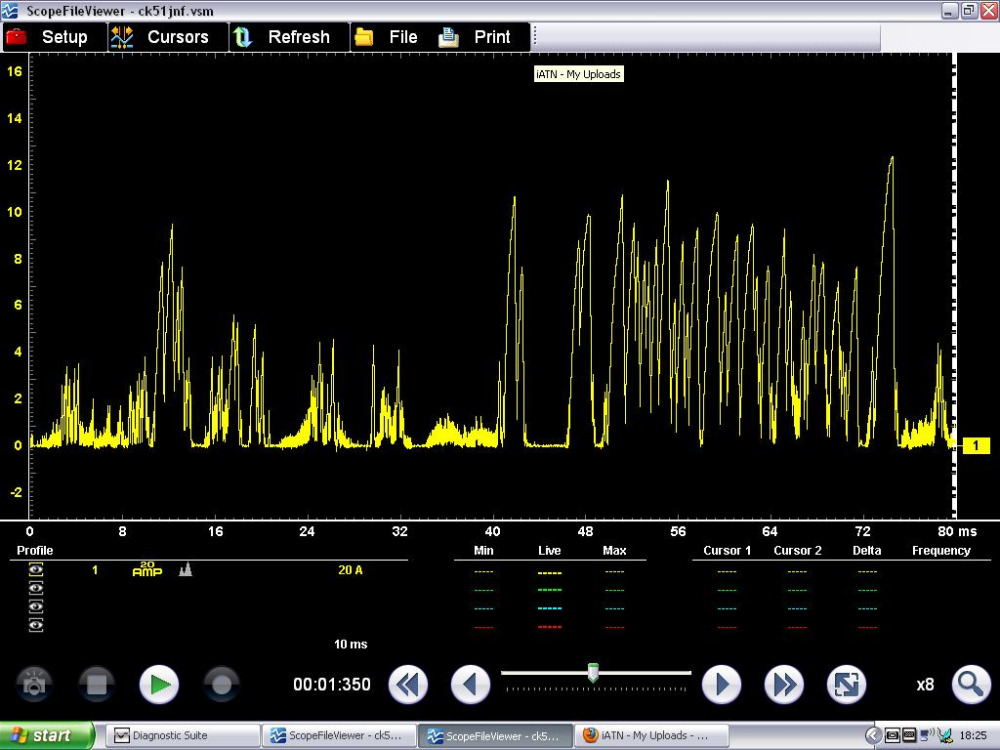1000x750 pixels.
Task: Click the round Record button
Action: [221, 685]
